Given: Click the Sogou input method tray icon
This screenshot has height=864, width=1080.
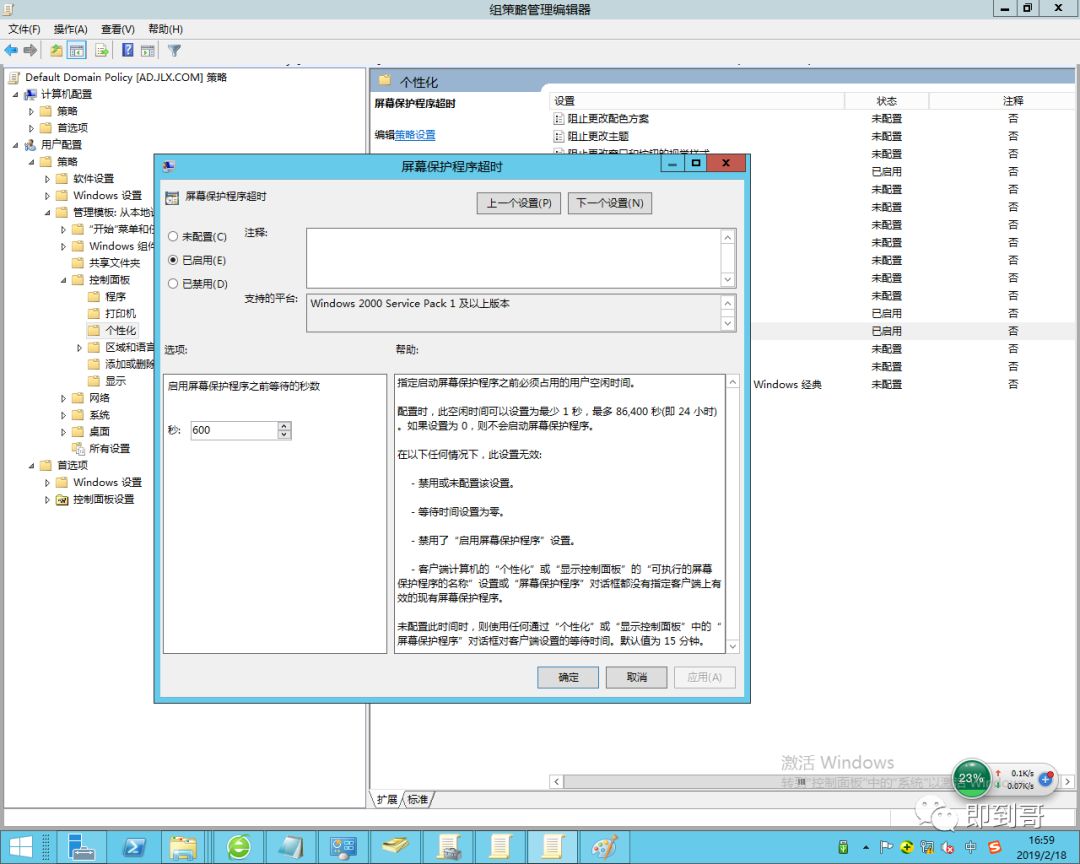Looking at the screenshot, I should (994, 847).
